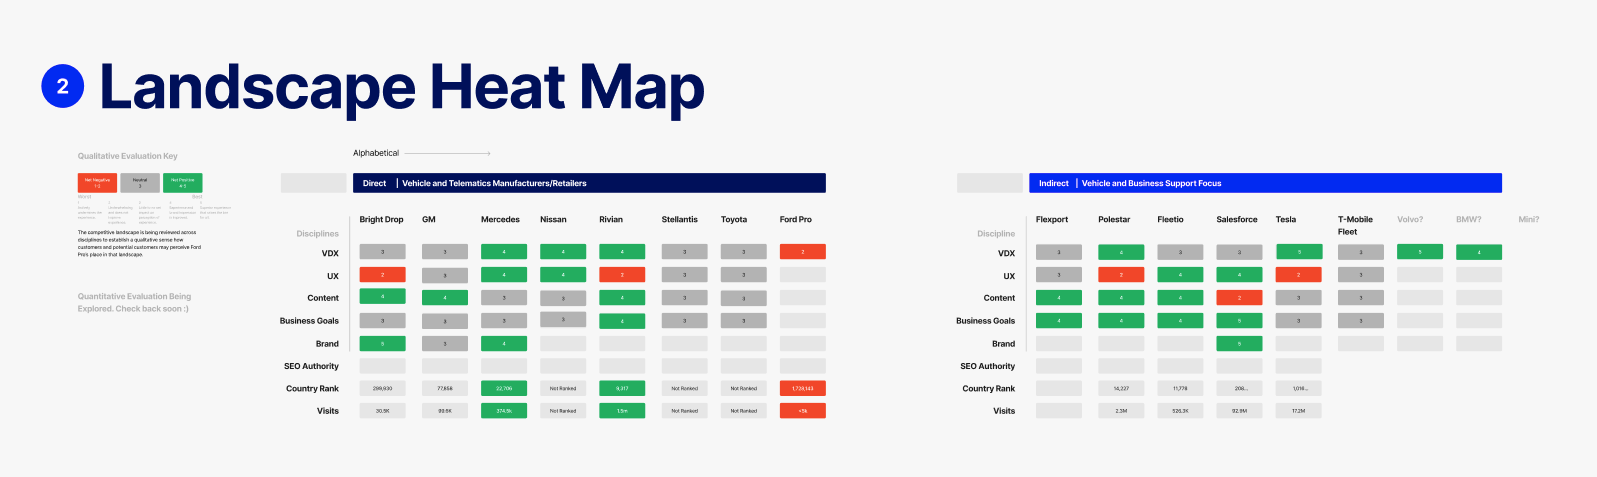Select the Nissan column header
The width and height of the screenshot is (1597, 477).
coord(553,219)
